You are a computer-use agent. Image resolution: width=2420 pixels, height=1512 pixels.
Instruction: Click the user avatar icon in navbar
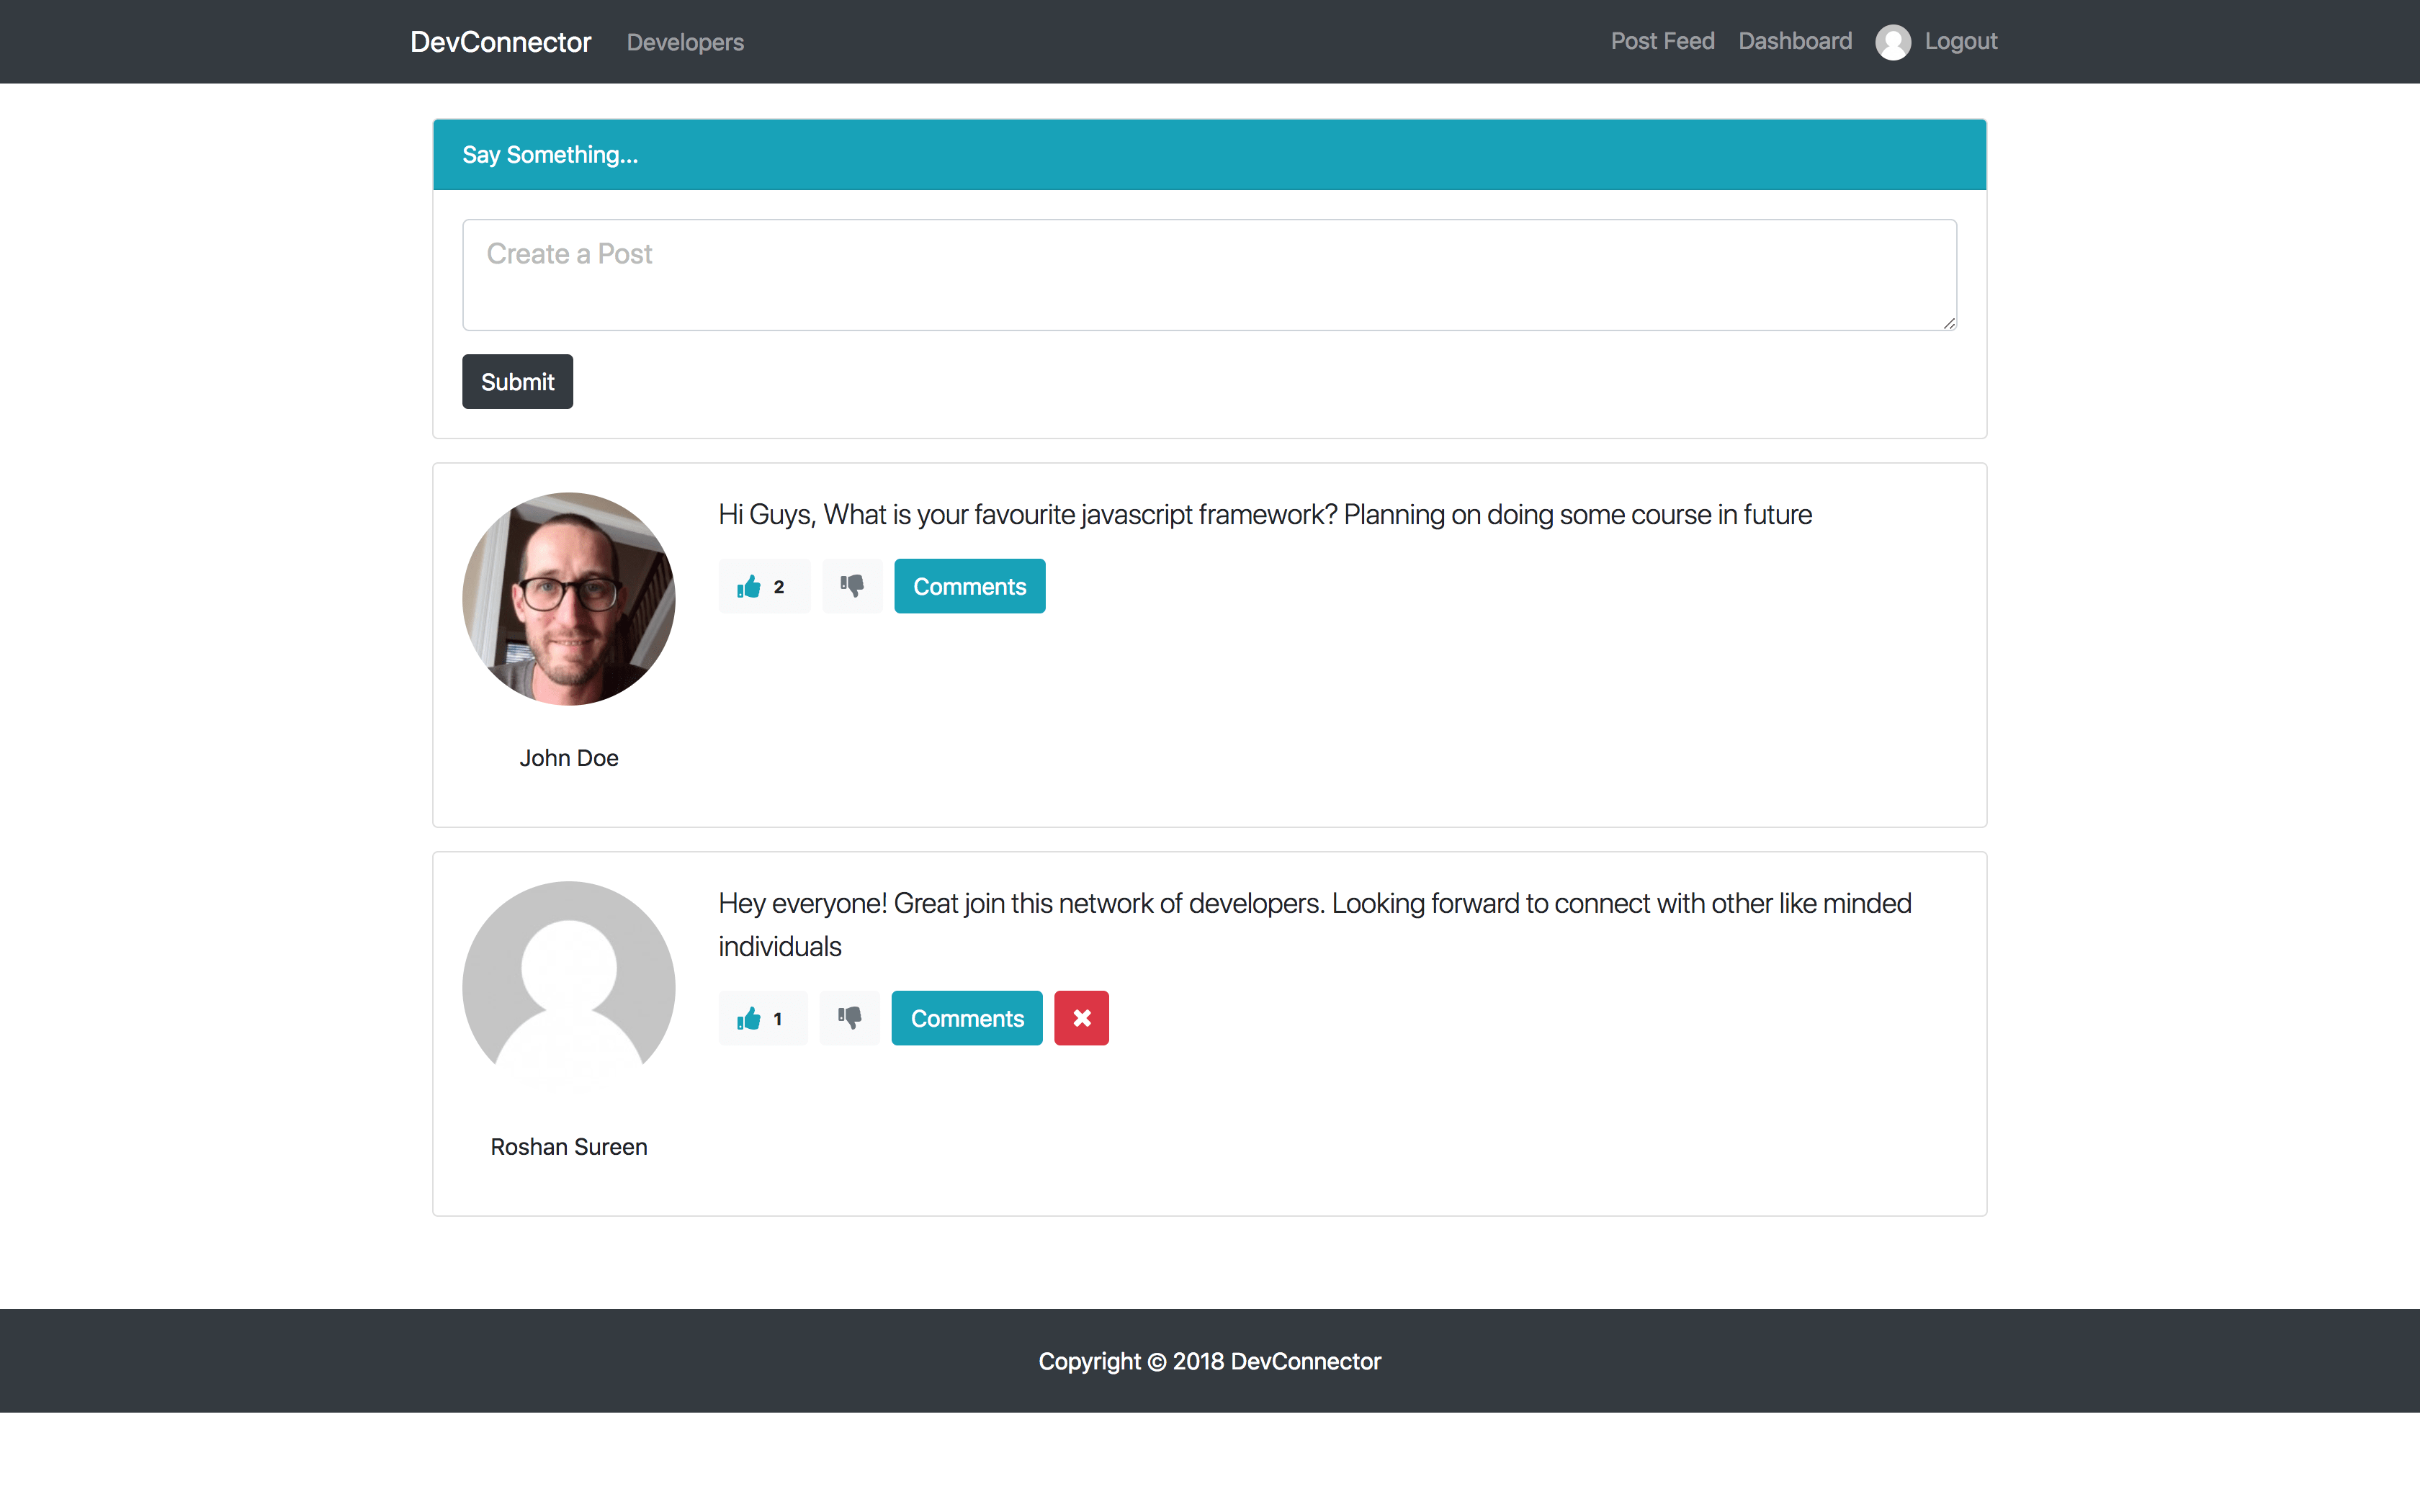[1892, 42]
